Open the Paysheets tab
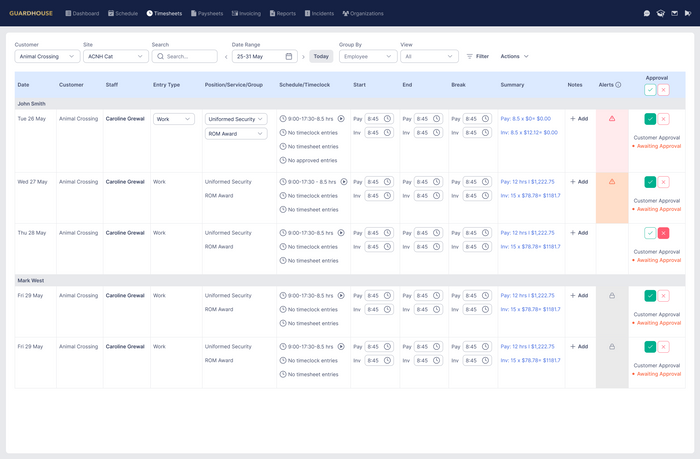Image resolution: width=700 pixels, height=459 pixels. [x=207, y=13]
